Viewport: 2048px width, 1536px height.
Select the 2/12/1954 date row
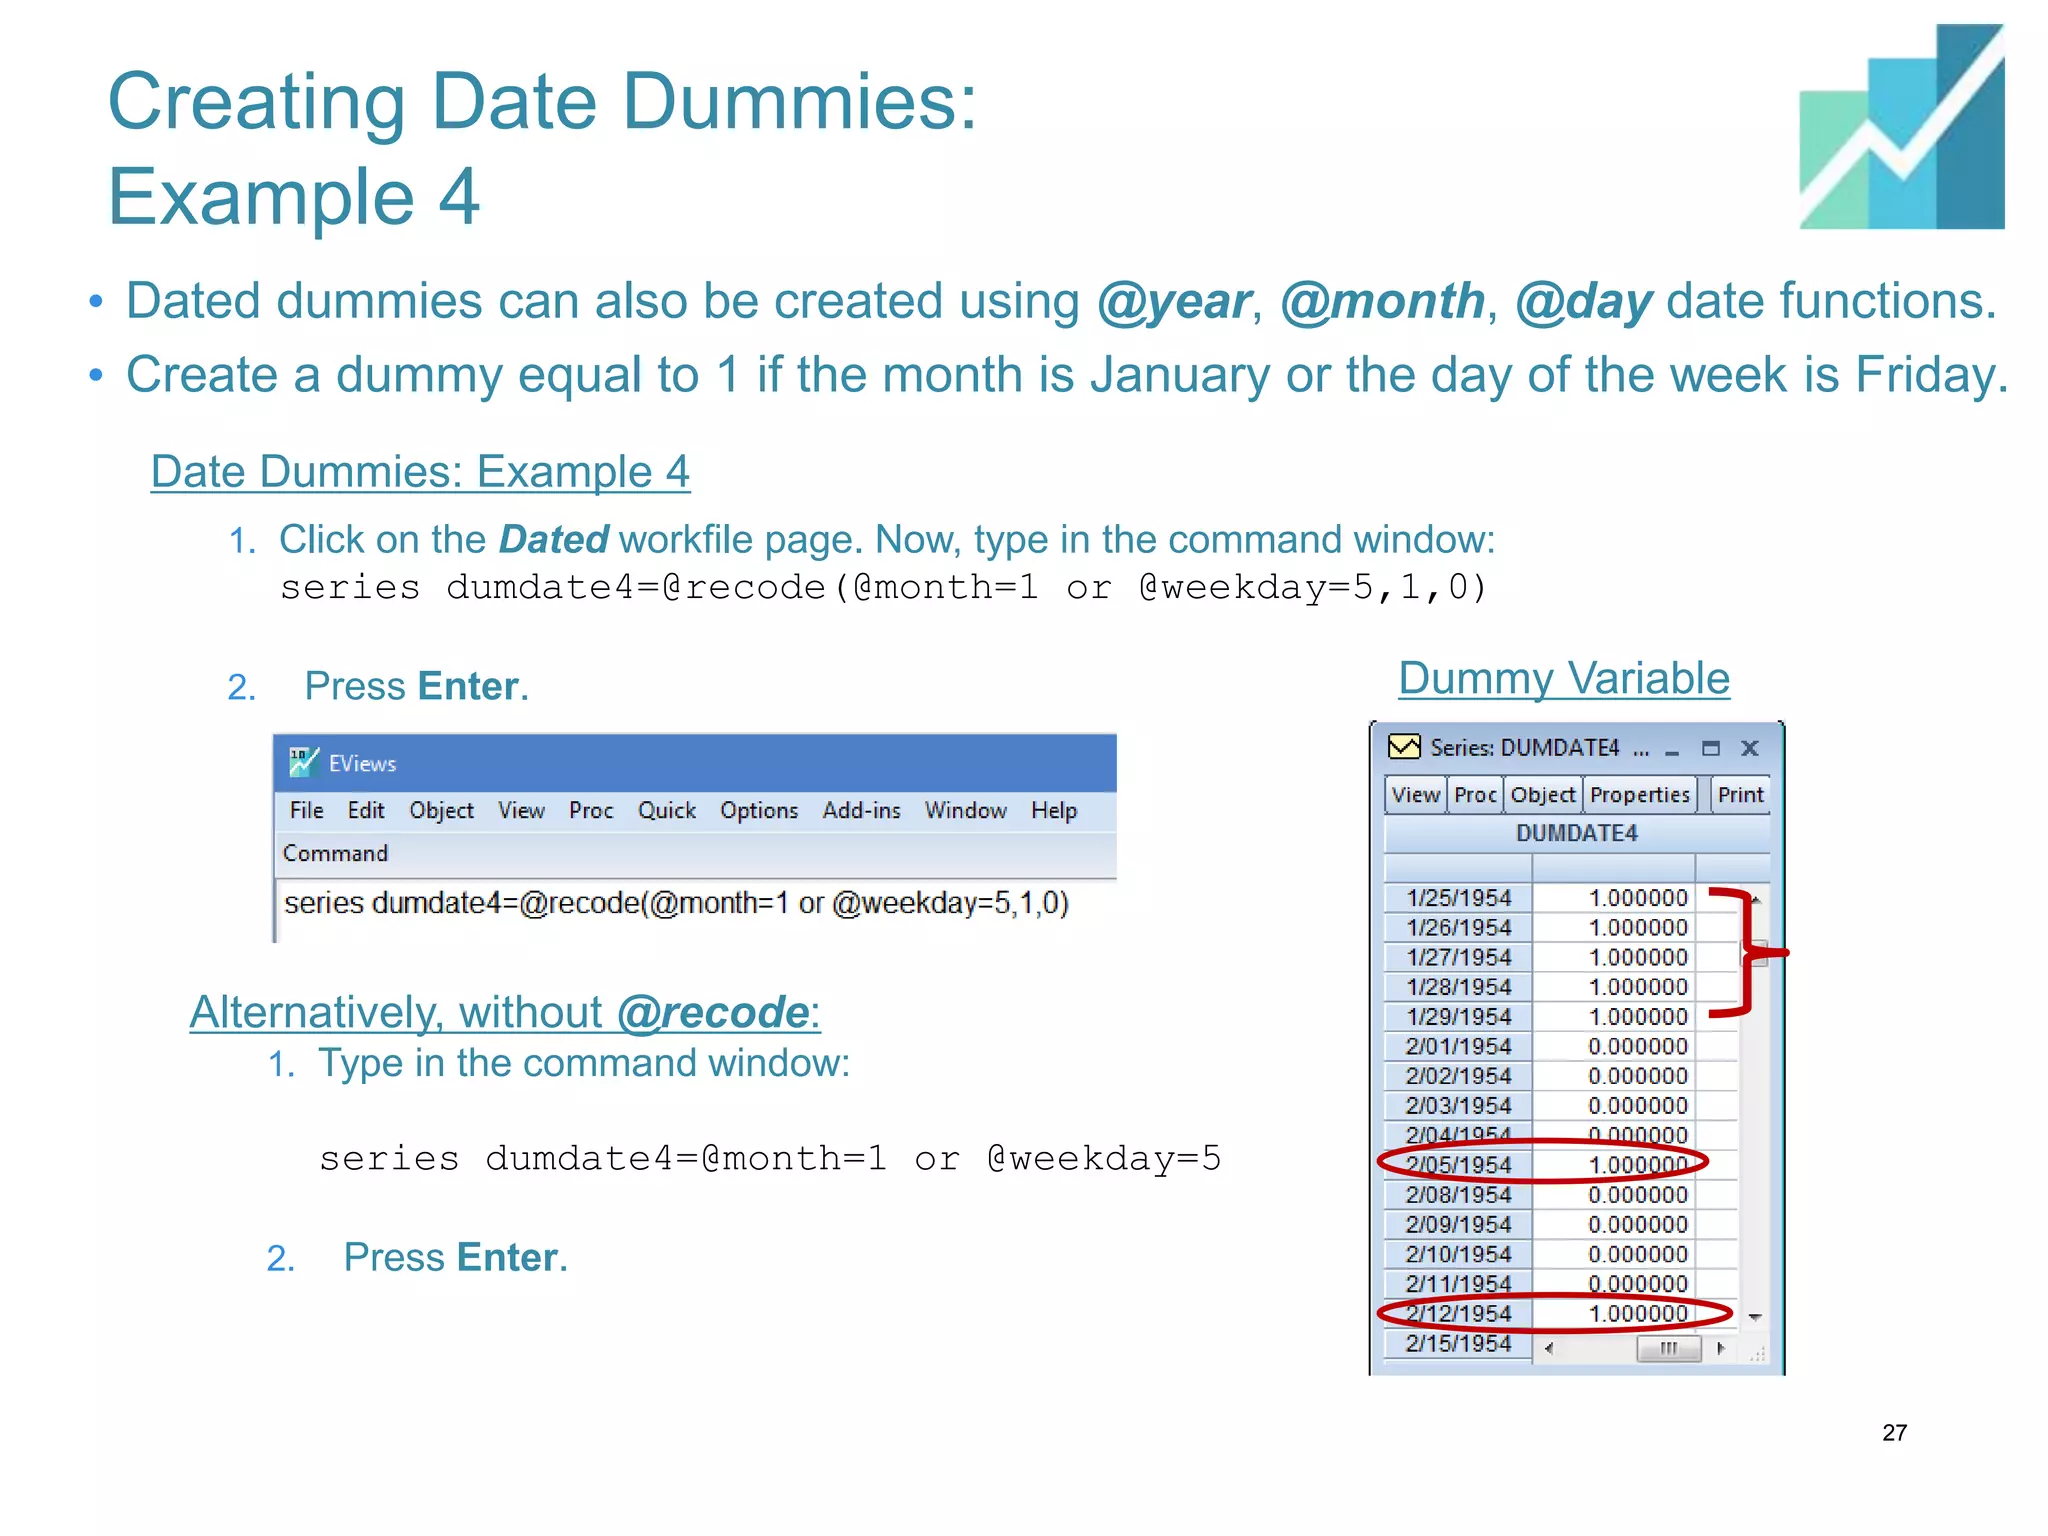pyautogui.click(x=1458, y=1314)
